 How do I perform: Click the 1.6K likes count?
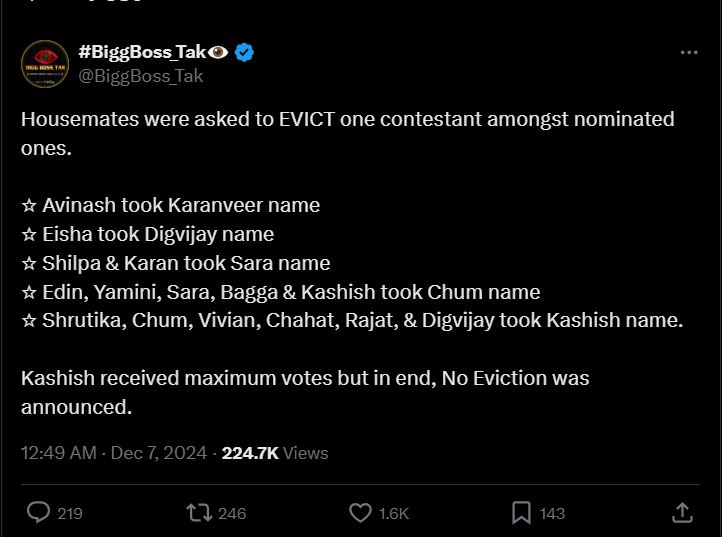[x=394, y=514]
